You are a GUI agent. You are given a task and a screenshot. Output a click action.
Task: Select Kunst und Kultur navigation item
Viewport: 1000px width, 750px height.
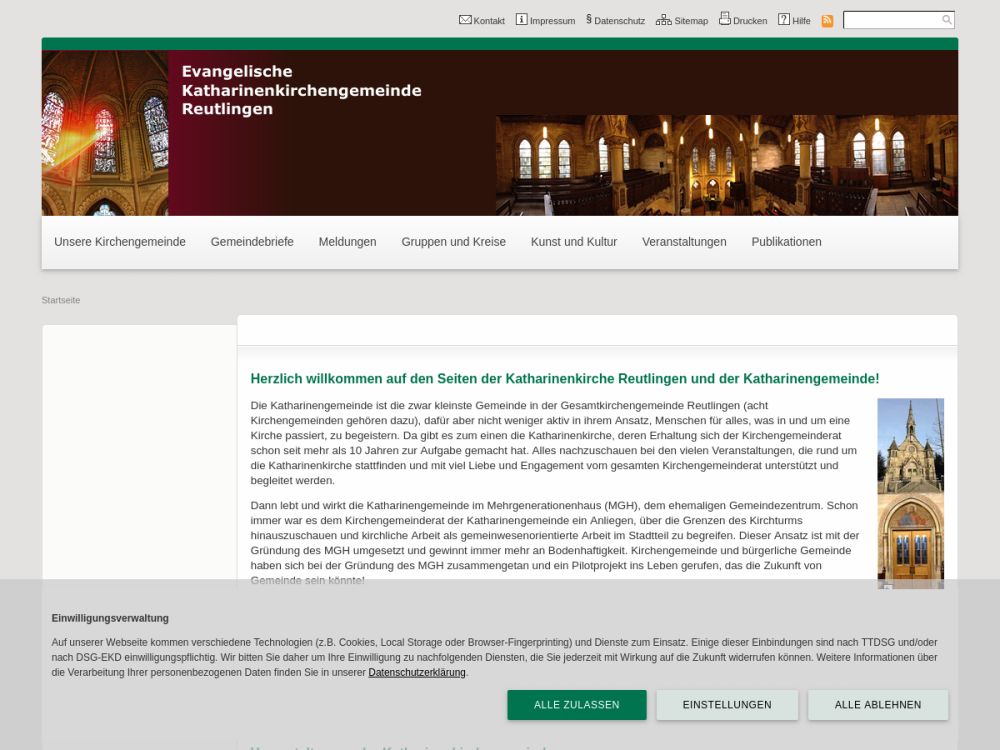click(573, 242)
